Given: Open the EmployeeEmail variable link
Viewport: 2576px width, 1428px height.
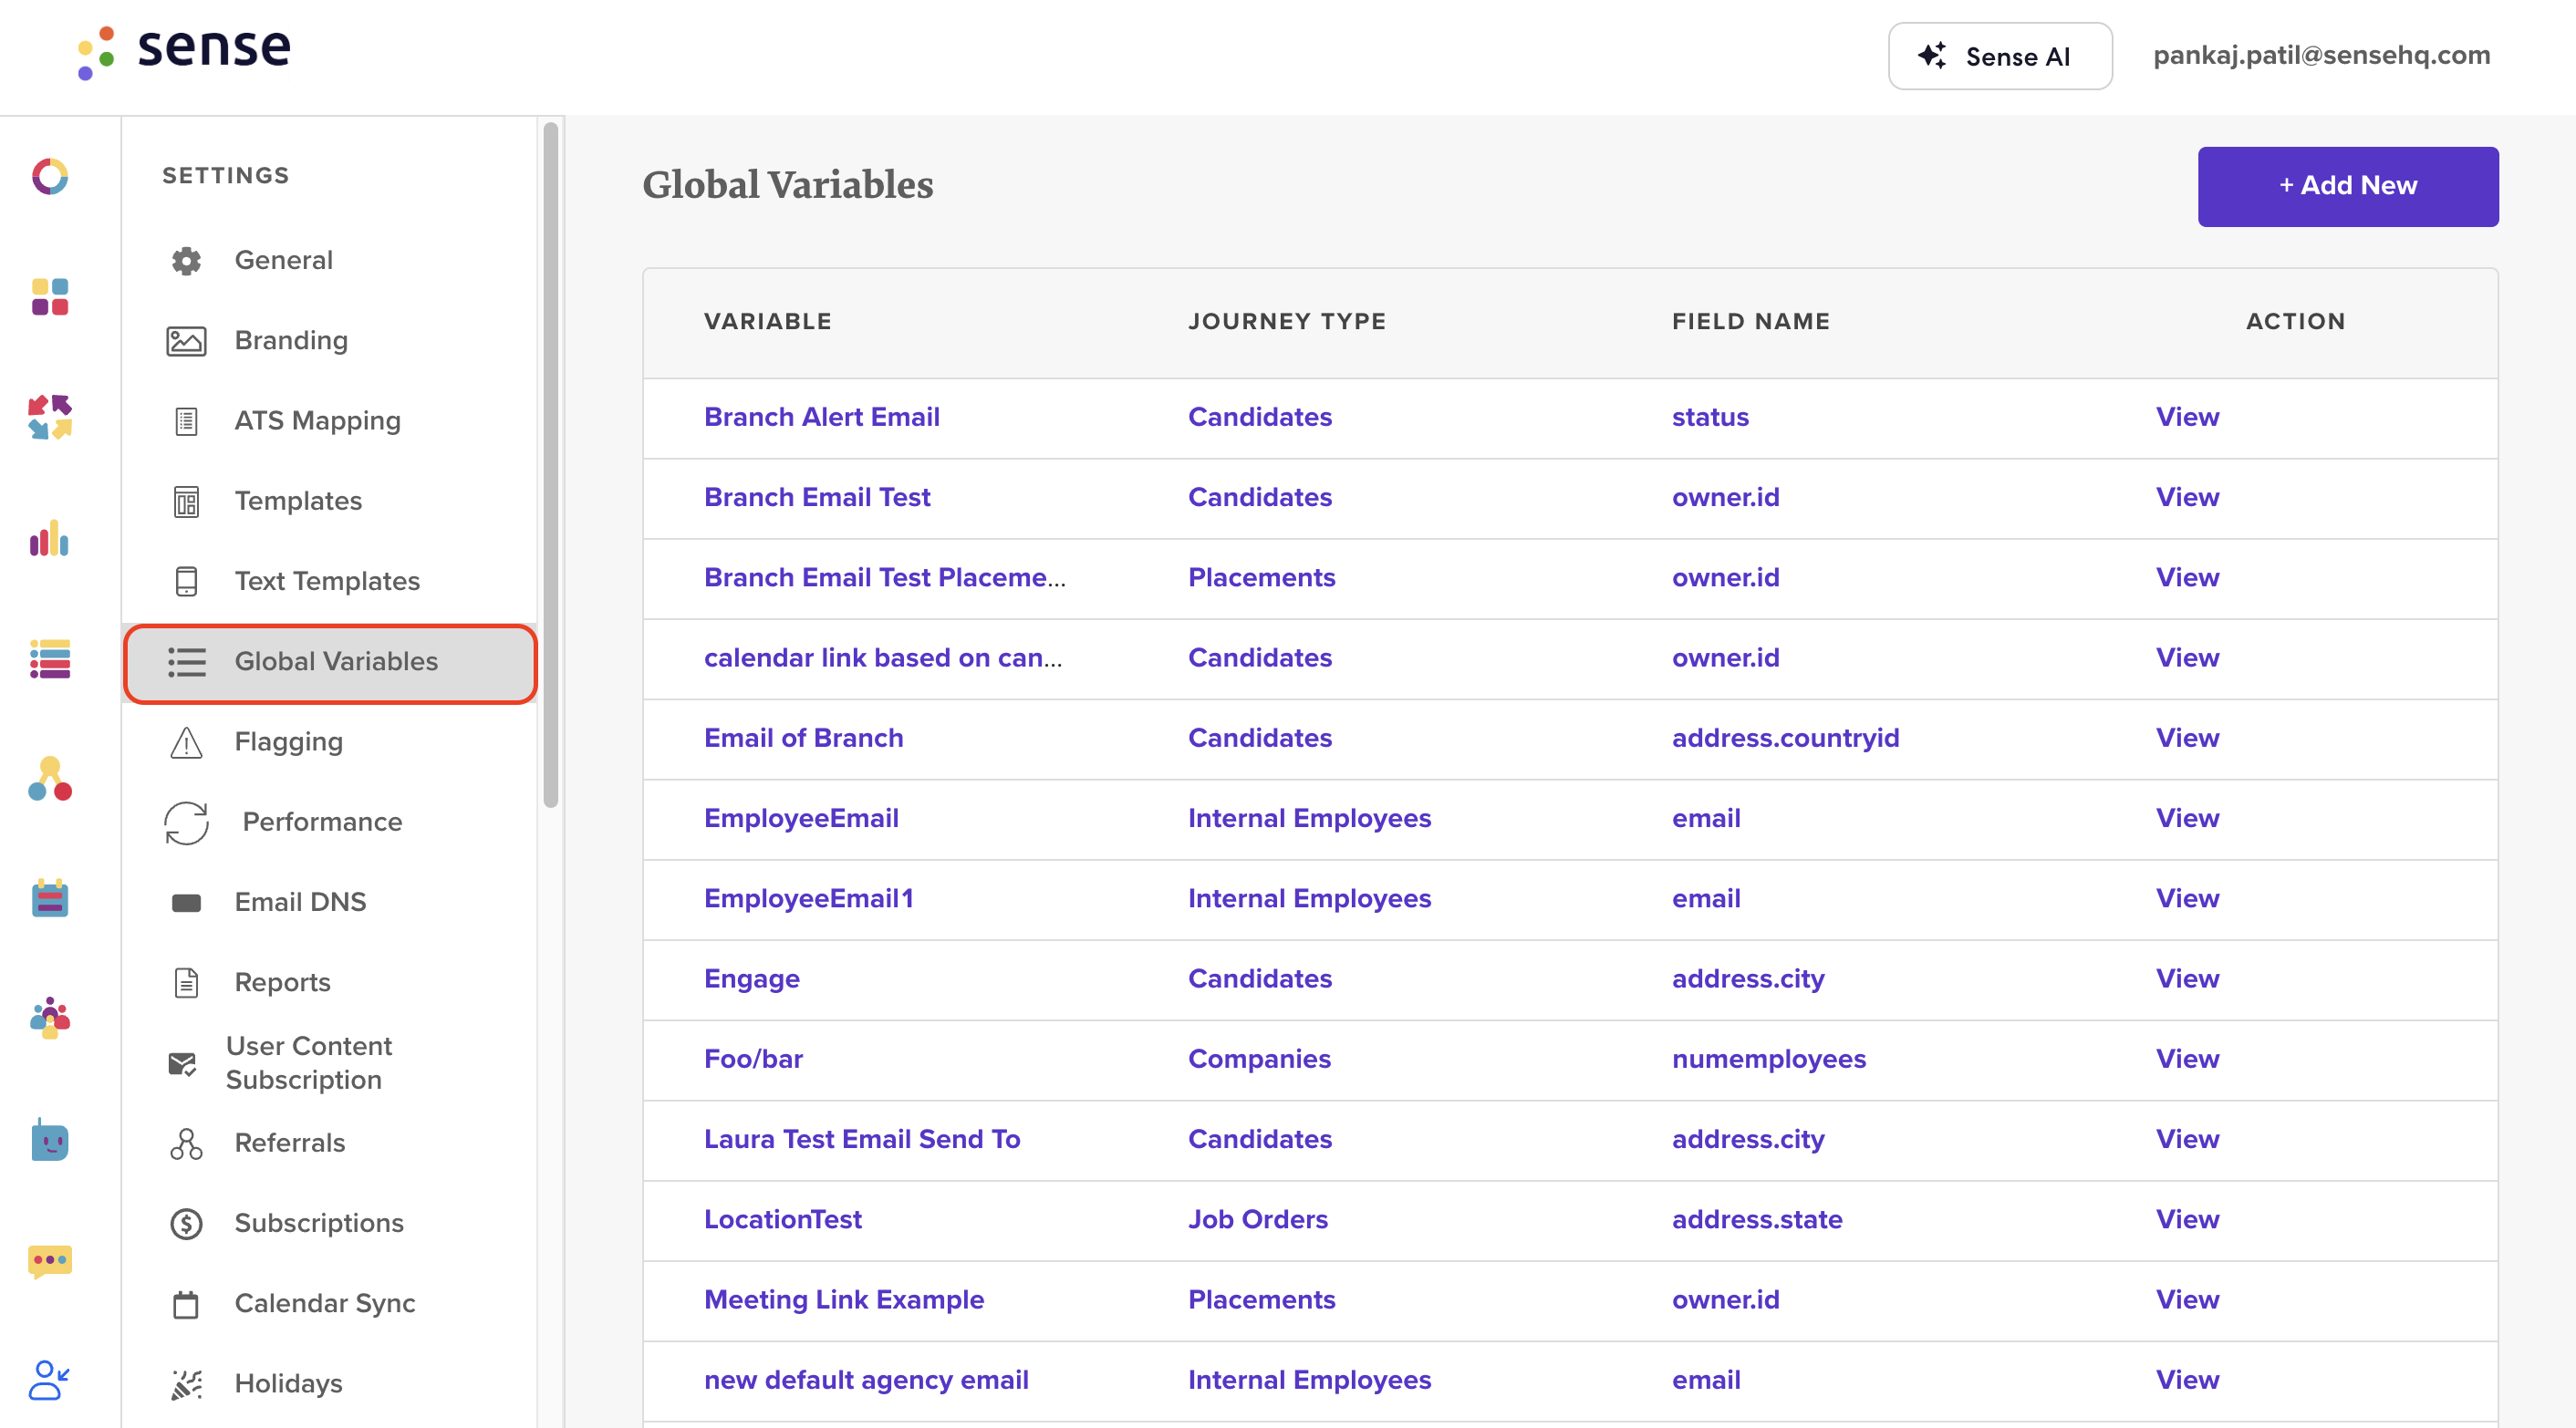Looking at the screenshot, I should tap(800, 818).
